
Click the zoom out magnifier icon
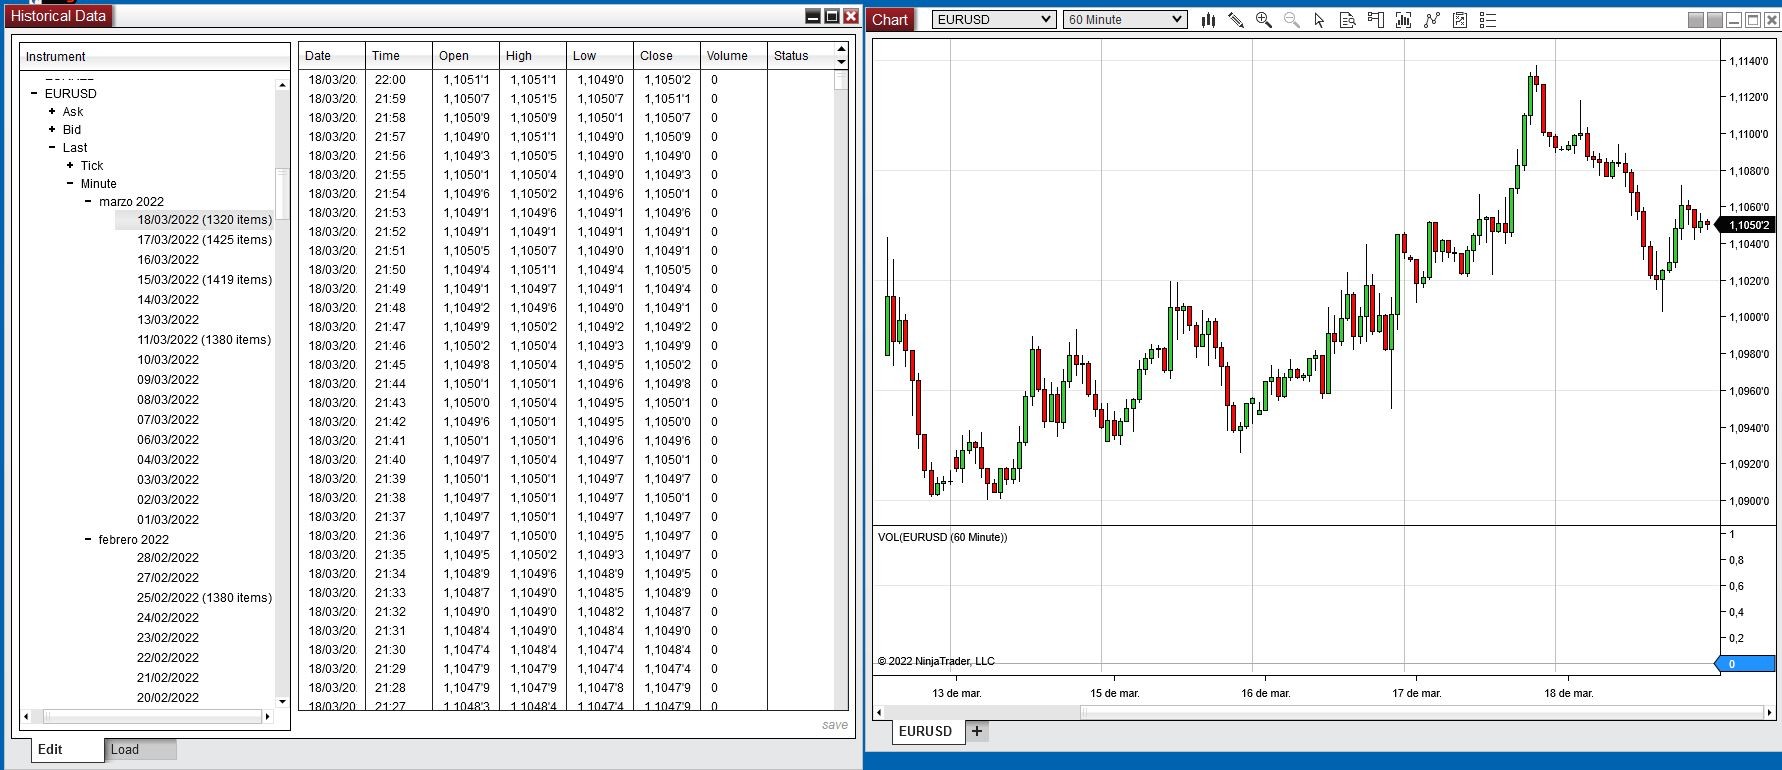coord(1292,20)
